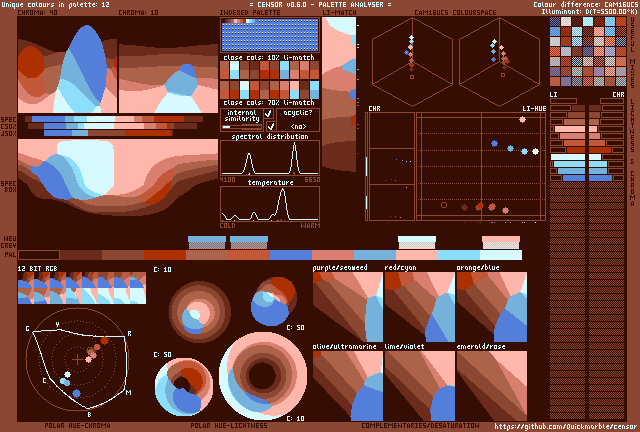Open the orange/blue complementaries panel
The height and width of the screenshot is (432, 640).
click(x=492, y=307)
